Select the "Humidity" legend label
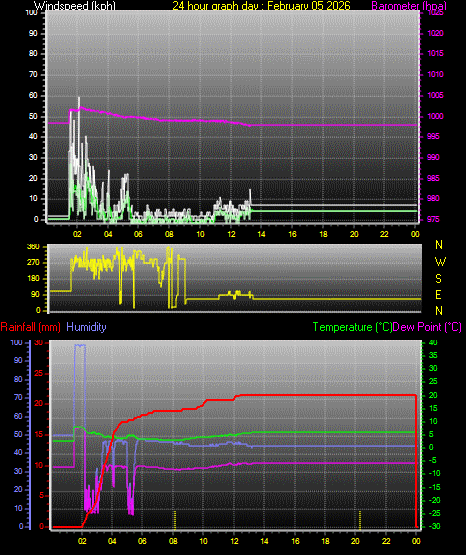This screenshot has height=555, width=466. click(x=86, y=327)
